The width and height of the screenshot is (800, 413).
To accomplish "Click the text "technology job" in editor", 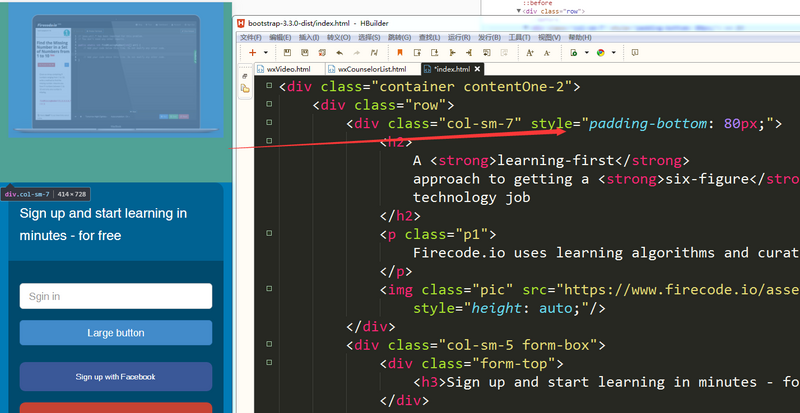I will (x=471, y=197).
